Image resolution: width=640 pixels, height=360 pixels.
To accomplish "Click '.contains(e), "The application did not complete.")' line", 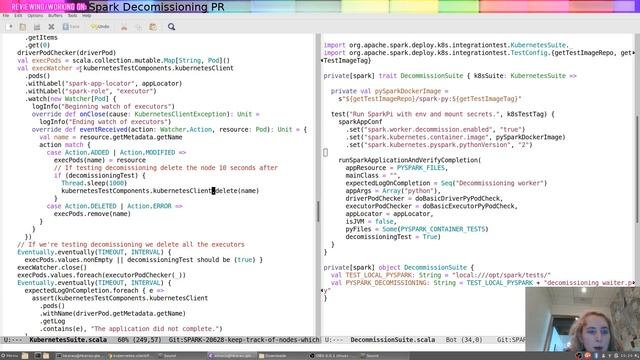I will tap(131, 329).
